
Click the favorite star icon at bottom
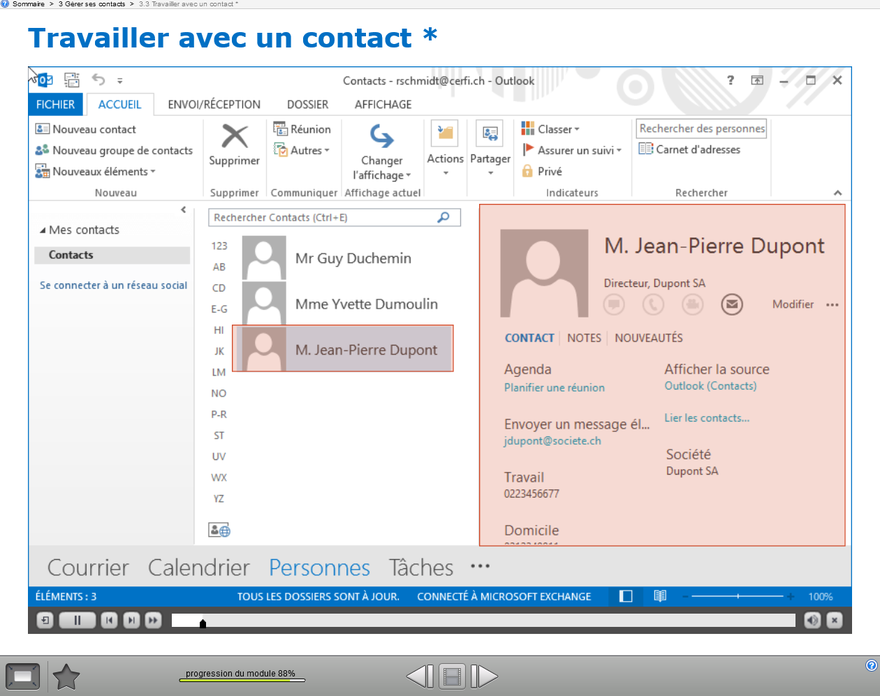[x=66, y=677]
